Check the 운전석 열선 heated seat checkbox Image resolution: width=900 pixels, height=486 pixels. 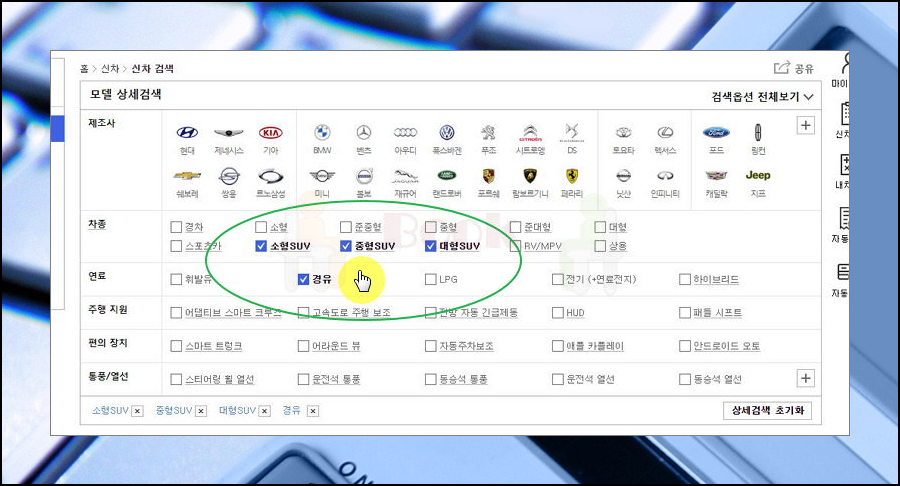coord(557,379)
